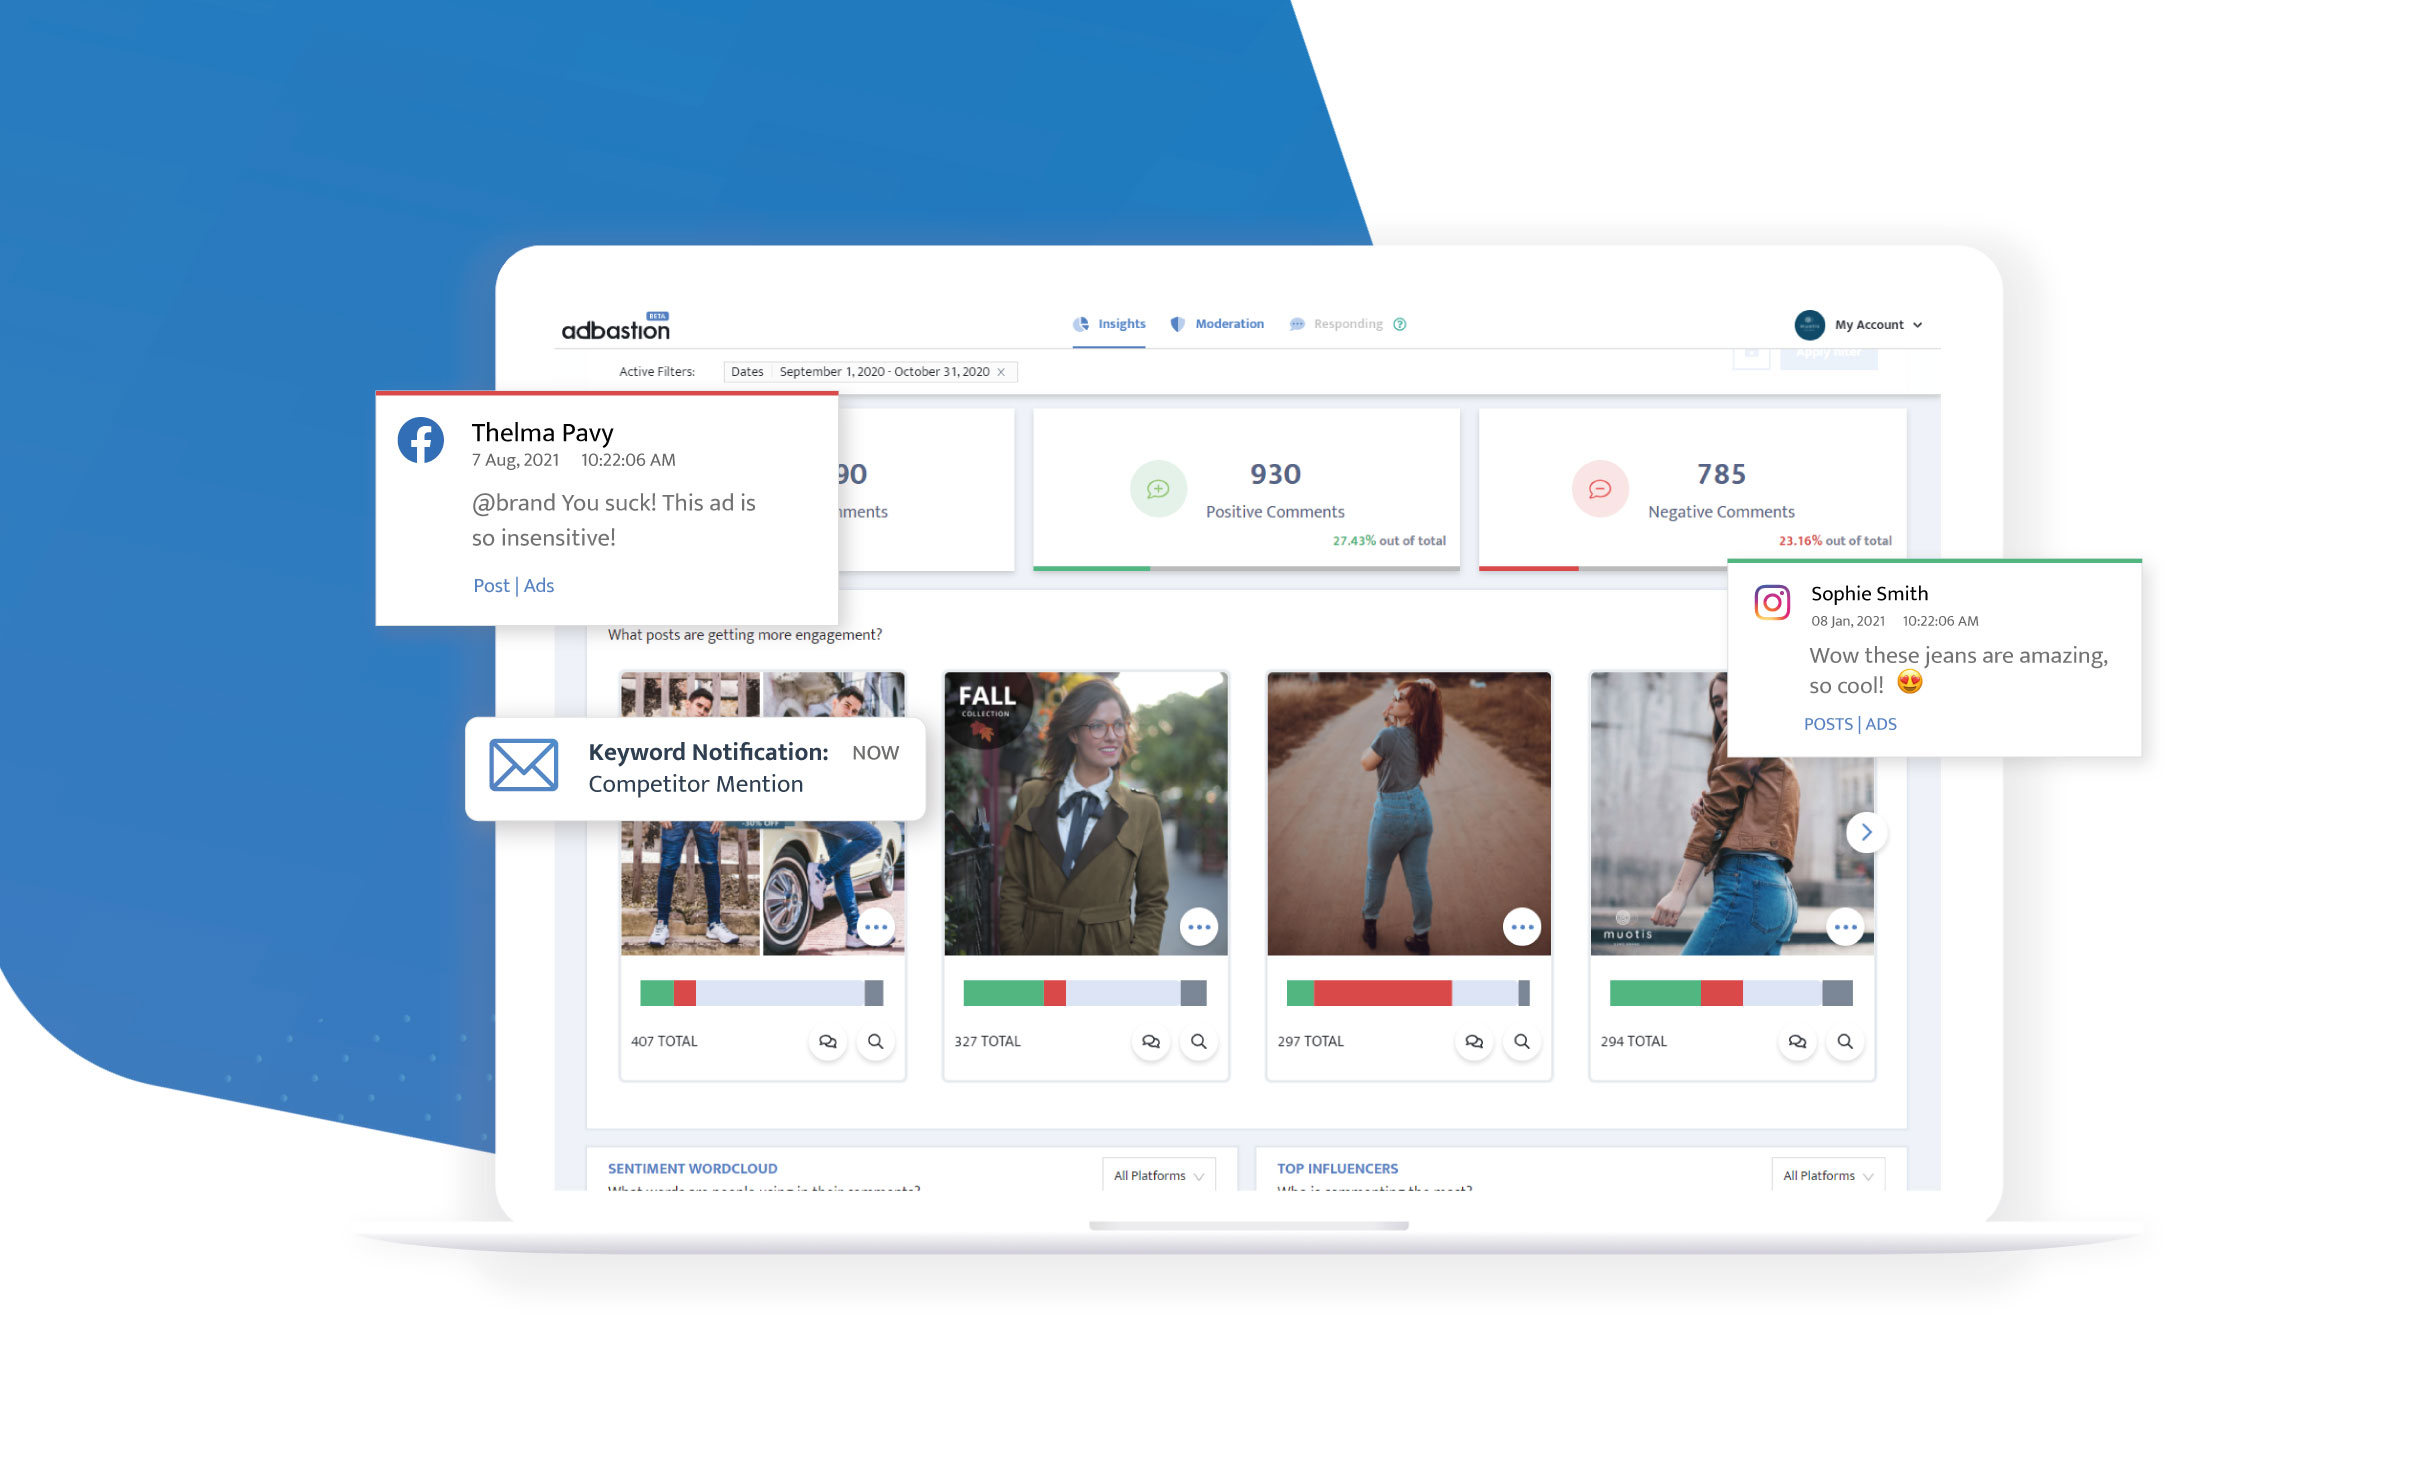The height and width of the screenshot is (1465, 2418).
Task: Open the more-options menu on the FALL collection post
Action: point(1199,927)
